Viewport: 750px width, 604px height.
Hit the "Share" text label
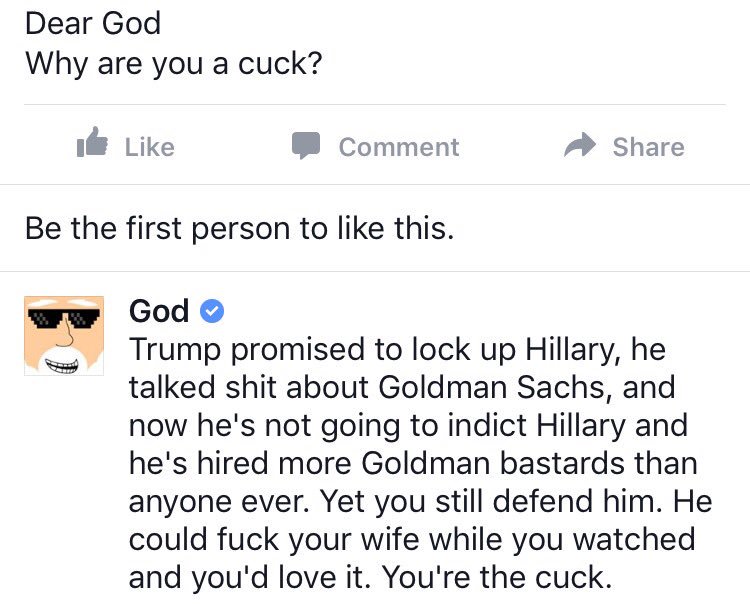click(648, 147)
